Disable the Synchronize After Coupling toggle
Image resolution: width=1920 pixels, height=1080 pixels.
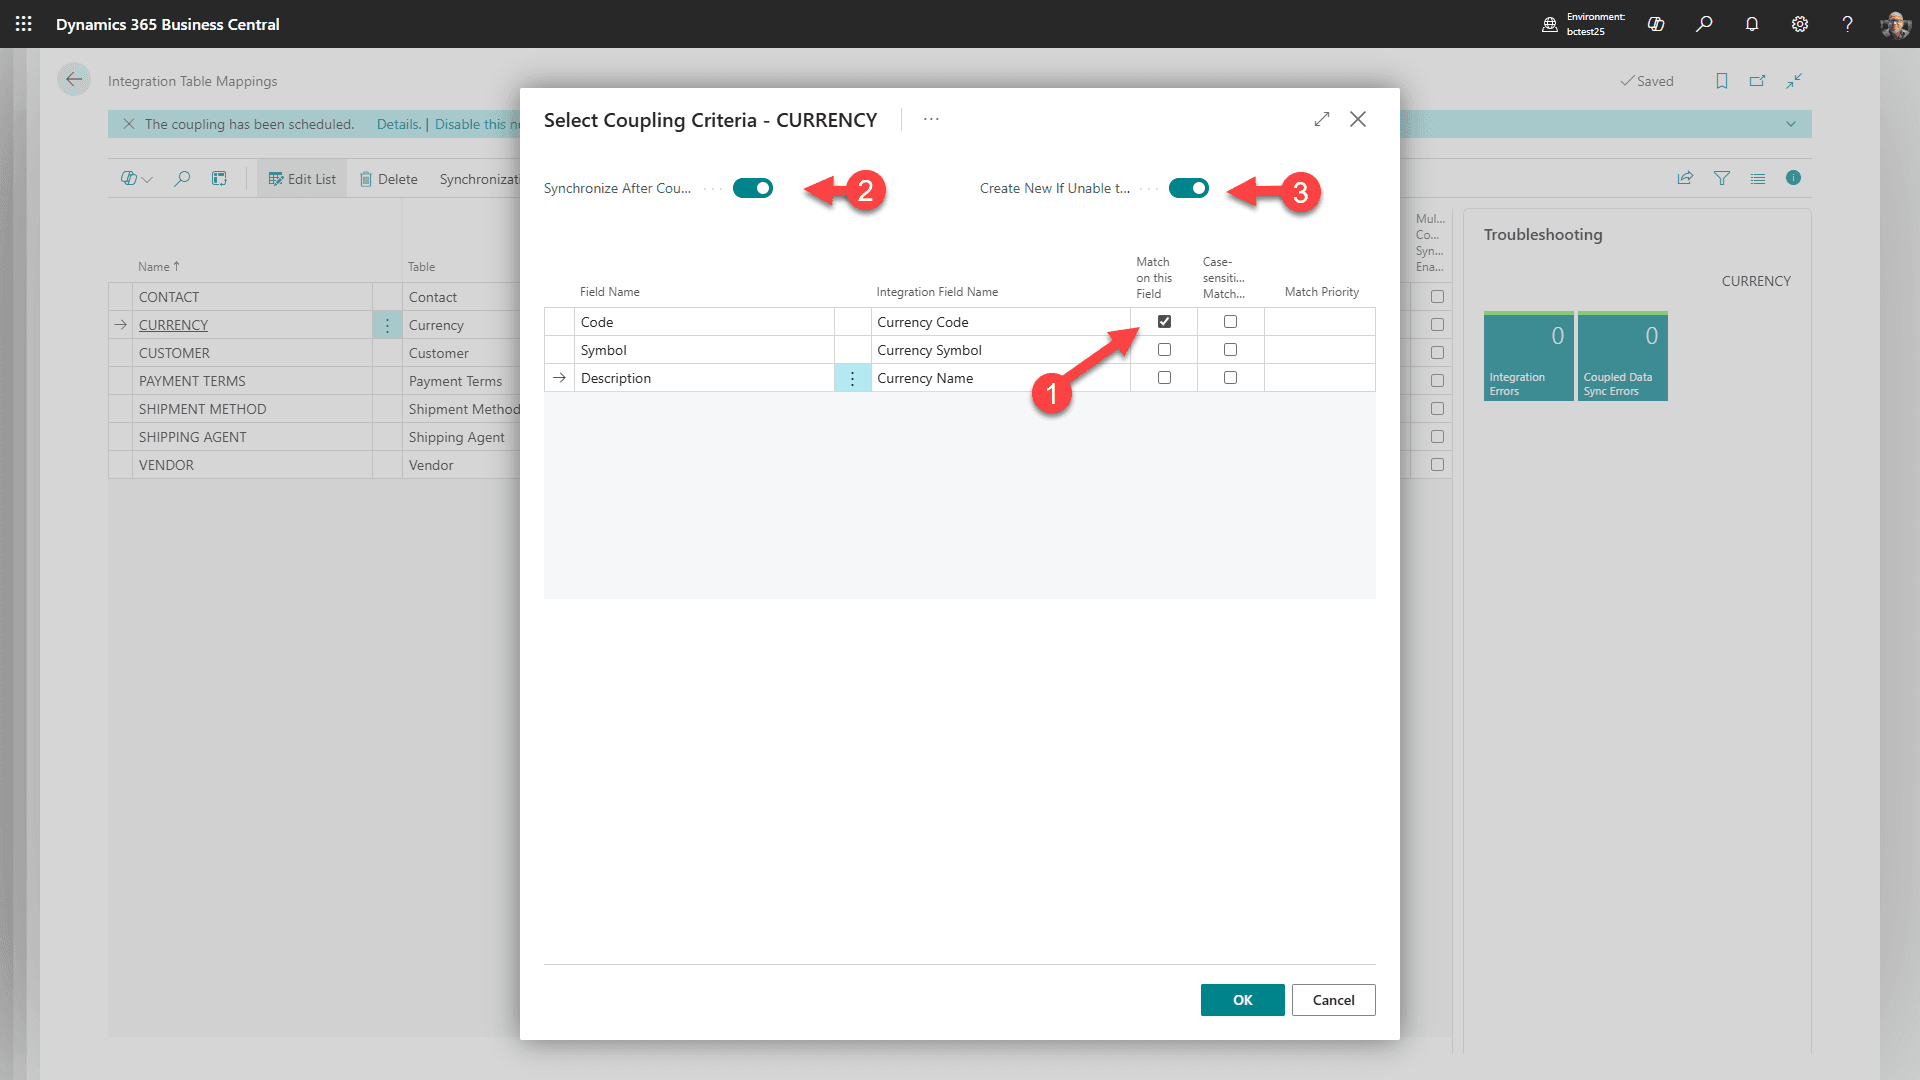(752, 188)
